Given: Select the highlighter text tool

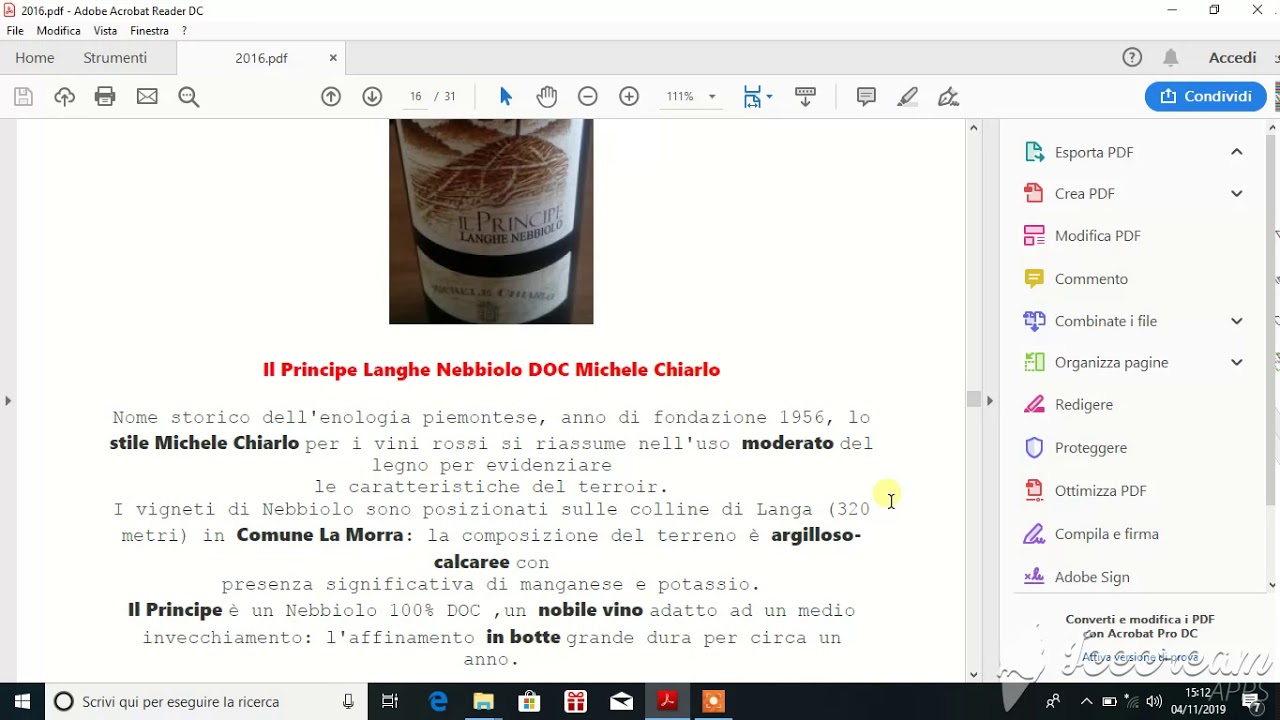Looking at the screenshot, I should (x=908, y=97).
